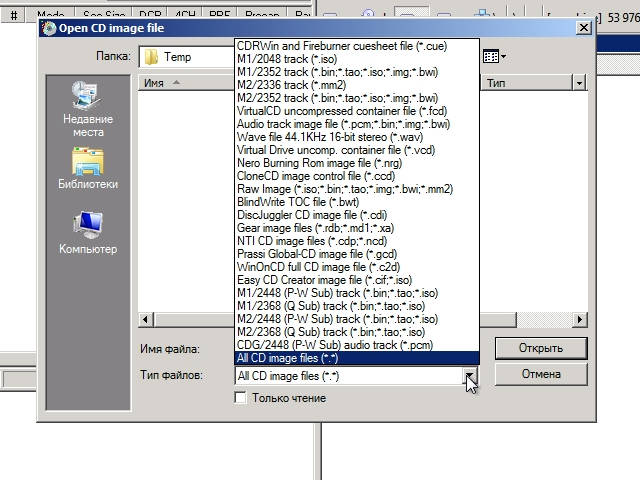Select Nero Burning Rom image file (*.nrg)
Viewport: 640px width, 480px height.
click(x=318, y=163)
